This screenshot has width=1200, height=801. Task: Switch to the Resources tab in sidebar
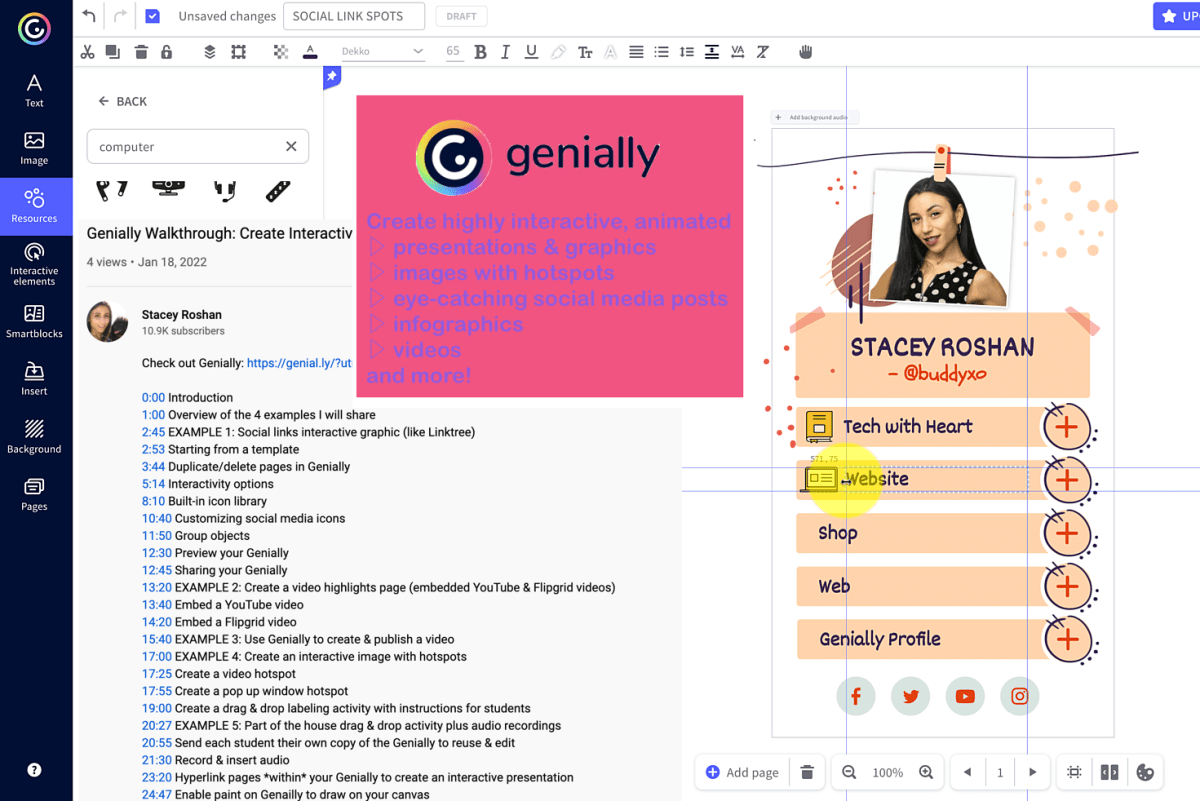pos(34,206)
